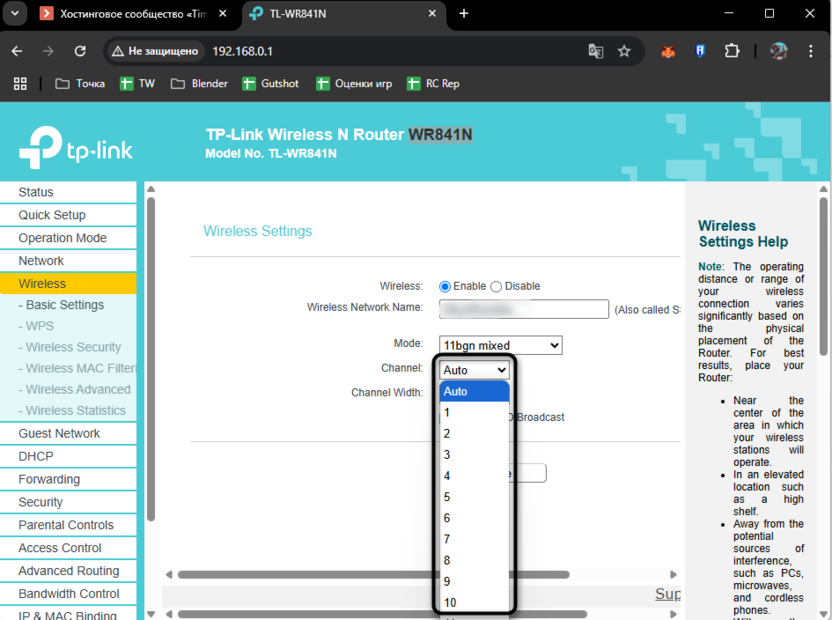
Task: Select the Disable wireless radio button
Action: (x=496, y=287)
